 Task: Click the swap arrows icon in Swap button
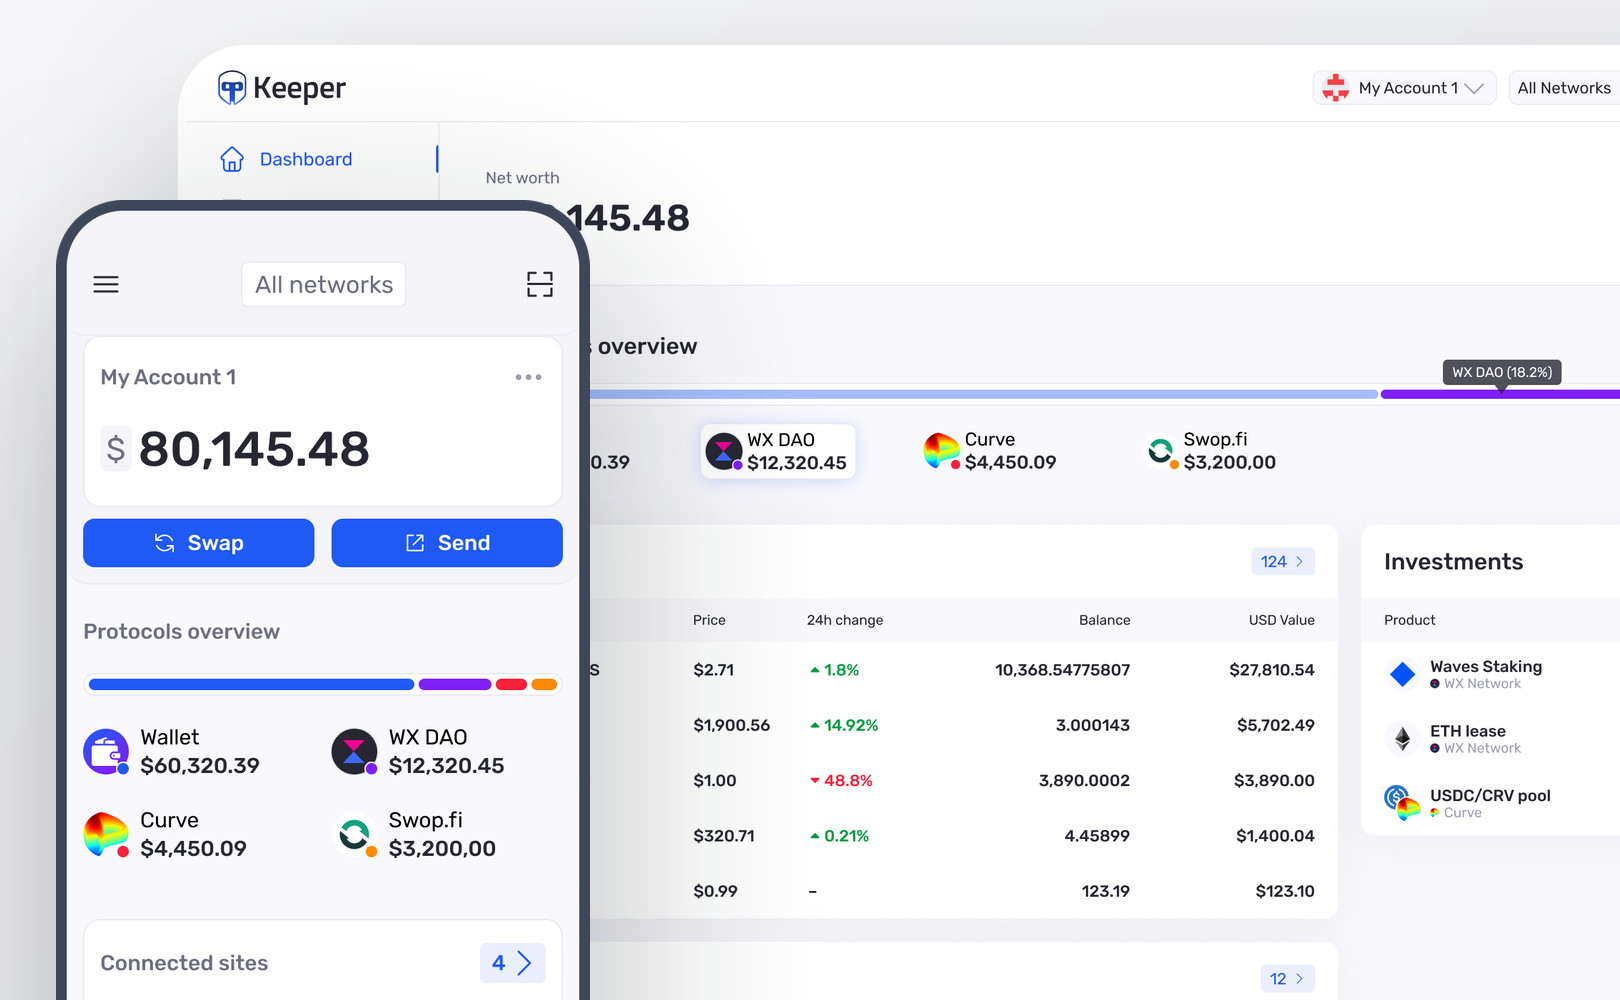click(x=165, y=543)
